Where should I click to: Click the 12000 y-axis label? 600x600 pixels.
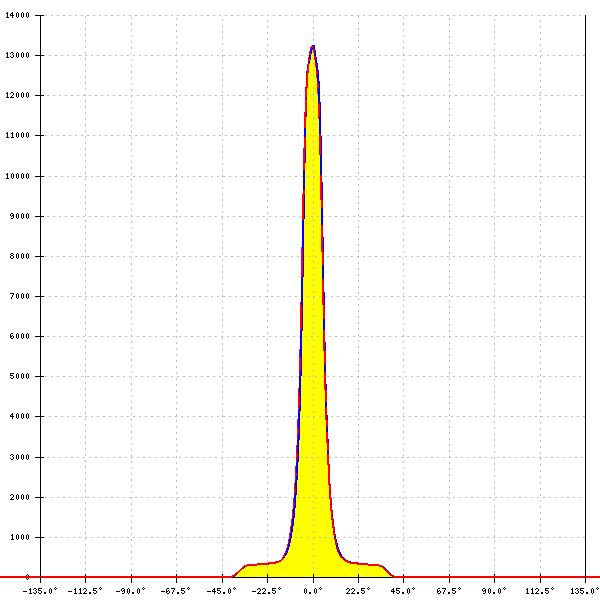[x=18, y=95]
